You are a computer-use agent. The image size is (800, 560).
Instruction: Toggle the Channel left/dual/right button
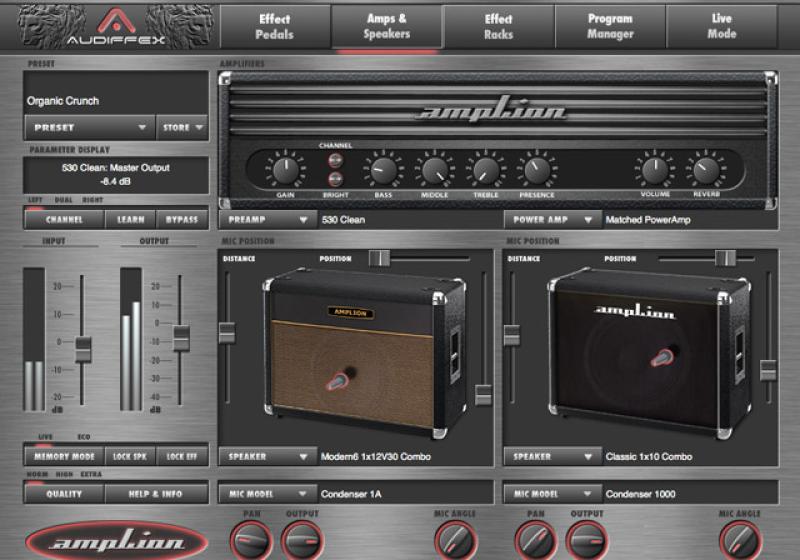[x=64, y=219]
